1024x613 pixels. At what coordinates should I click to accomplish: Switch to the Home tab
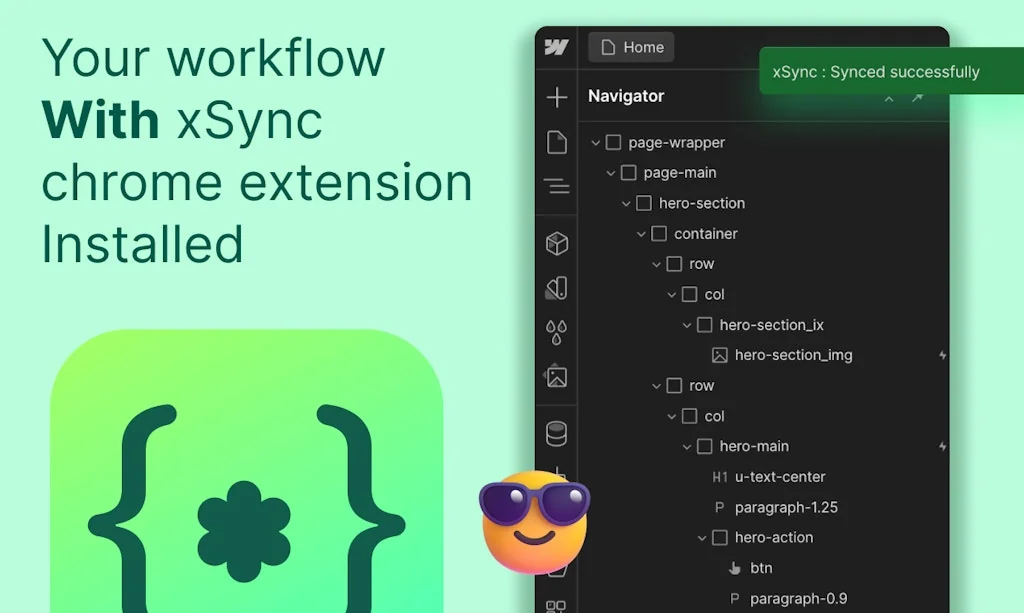tap(630, 46)
